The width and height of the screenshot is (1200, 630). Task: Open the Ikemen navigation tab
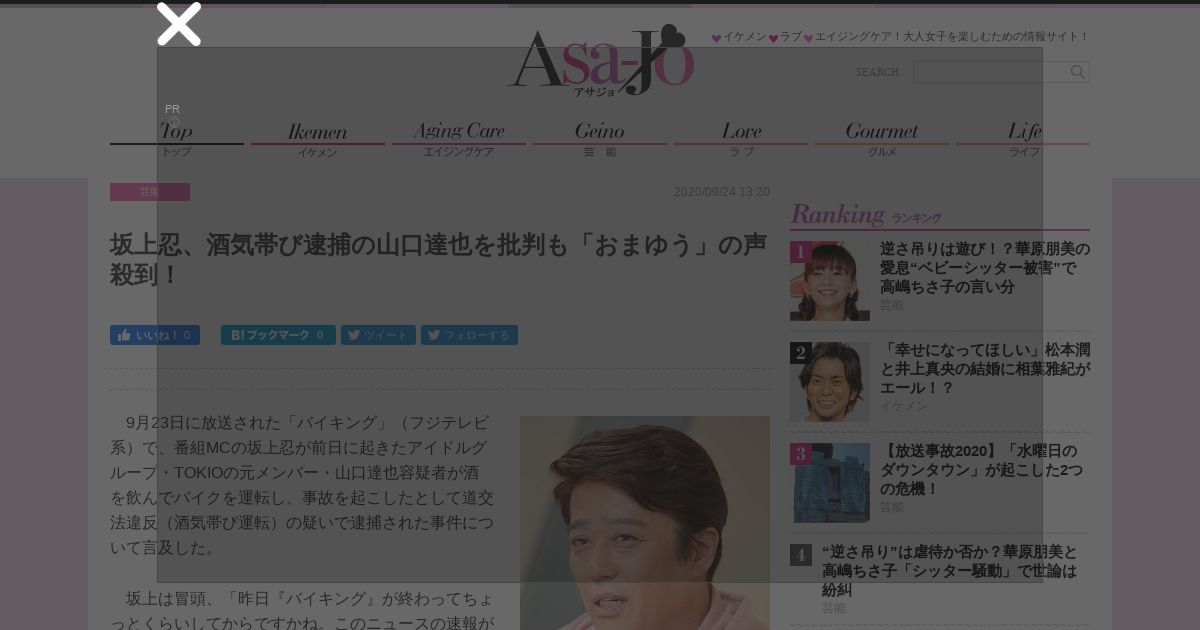pyautogui.click(x=318, y=138)
